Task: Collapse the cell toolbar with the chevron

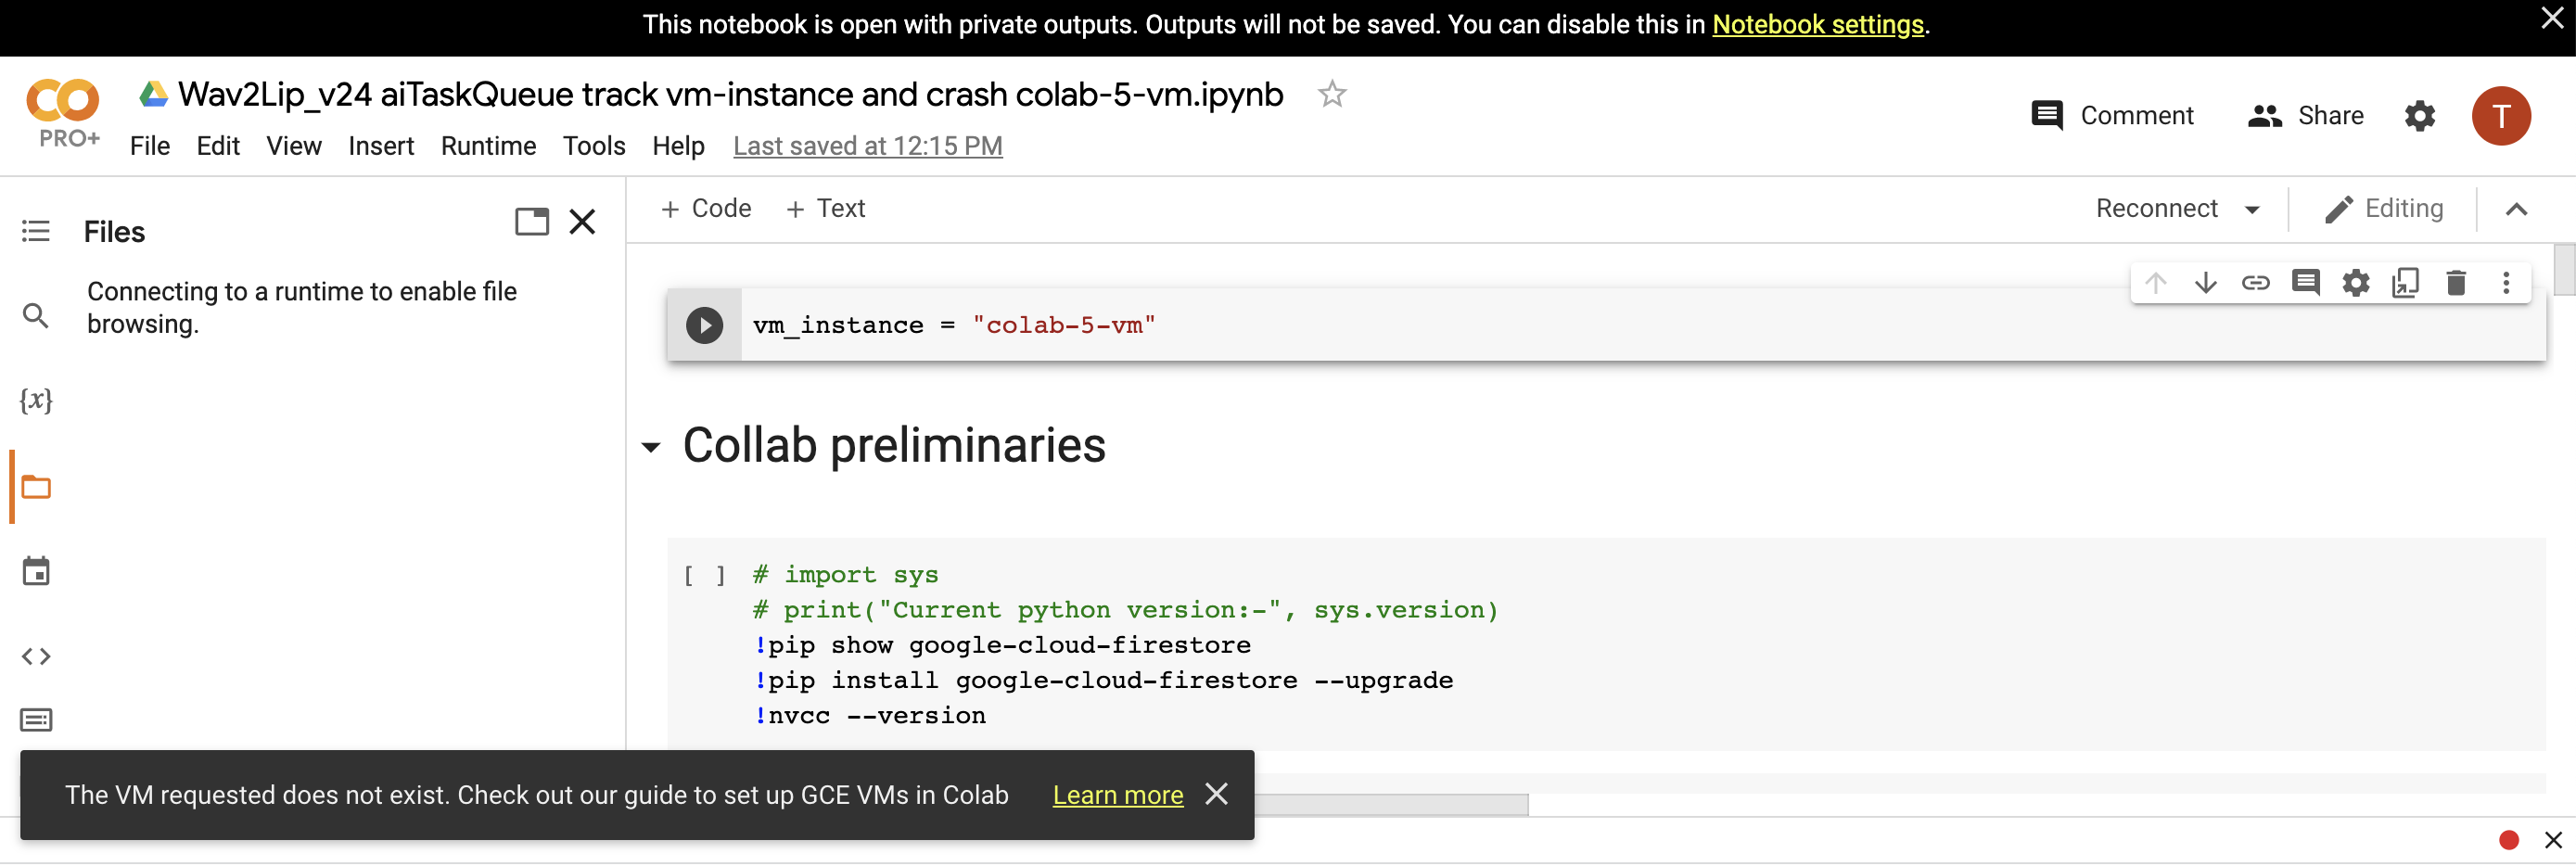Action: tap(2518, 208)
